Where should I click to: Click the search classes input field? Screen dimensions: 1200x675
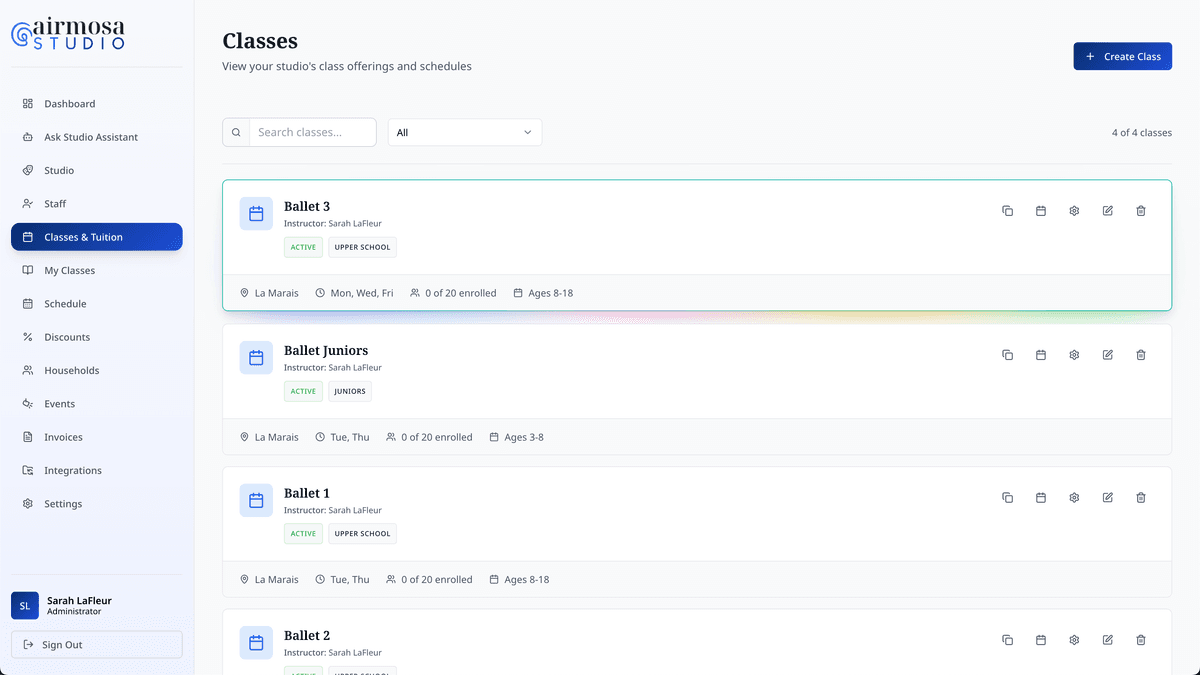coord(310,131)
